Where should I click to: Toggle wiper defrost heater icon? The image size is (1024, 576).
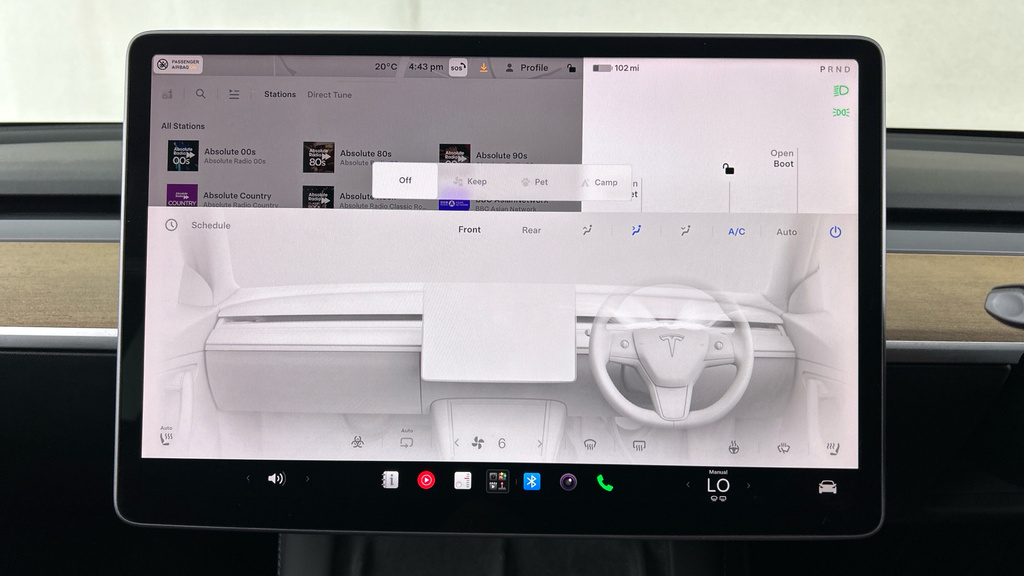click(x=783, y=448)
